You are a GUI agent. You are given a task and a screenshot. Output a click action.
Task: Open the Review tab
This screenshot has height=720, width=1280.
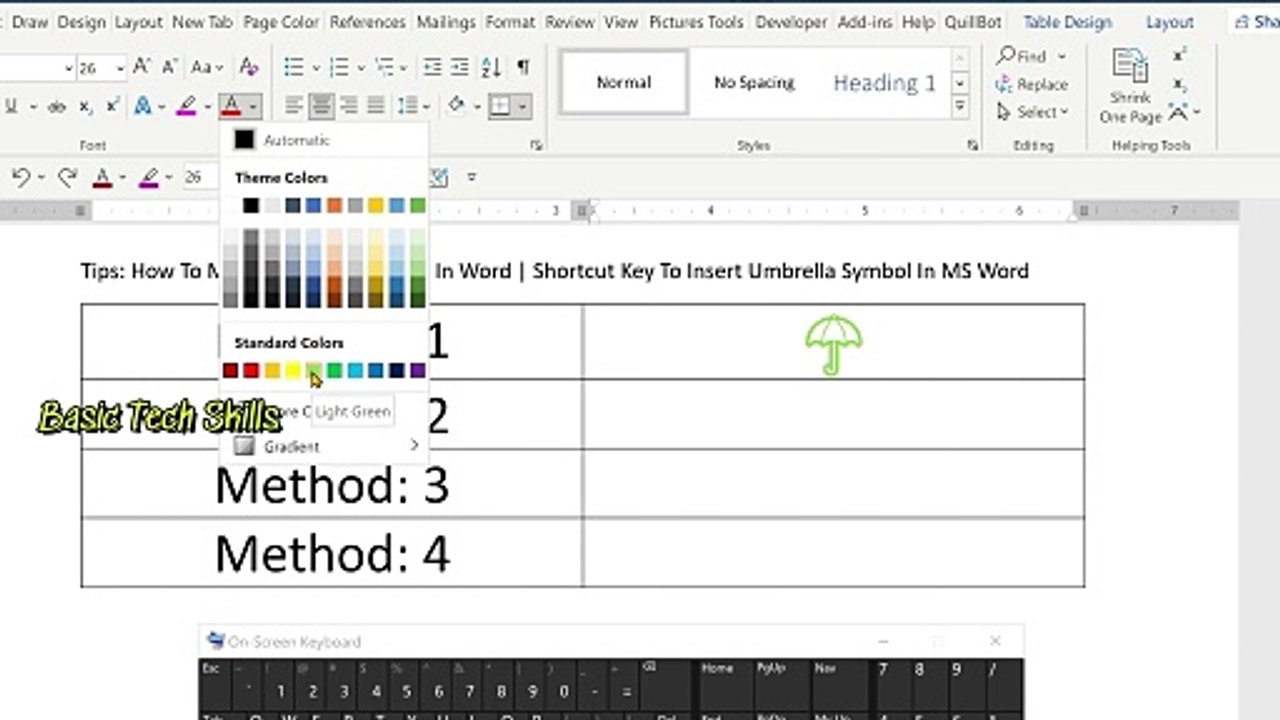click(569, 22)
